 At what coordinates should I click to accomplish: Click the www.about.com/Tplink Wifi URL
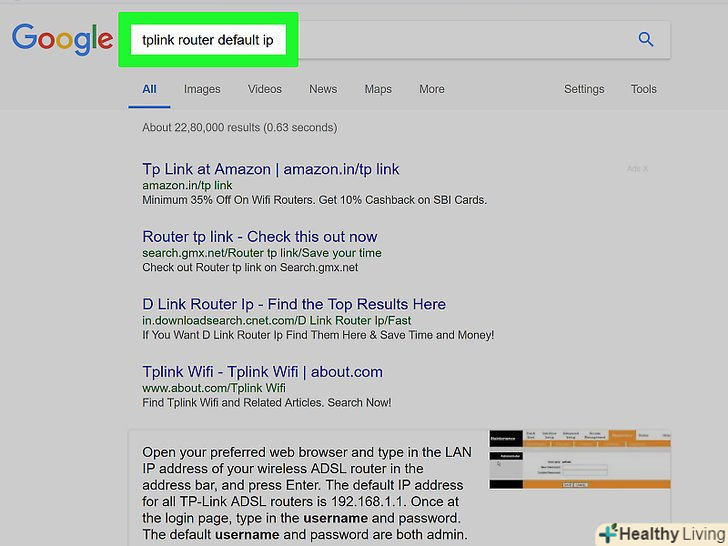point(214,388)
